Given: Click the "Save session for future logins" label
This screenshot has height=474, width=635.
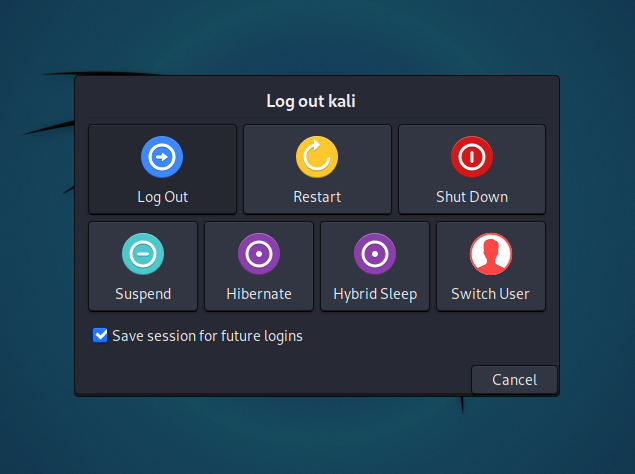Looking at the screenshot, I should pyautogui.click(x=207, y=336).
